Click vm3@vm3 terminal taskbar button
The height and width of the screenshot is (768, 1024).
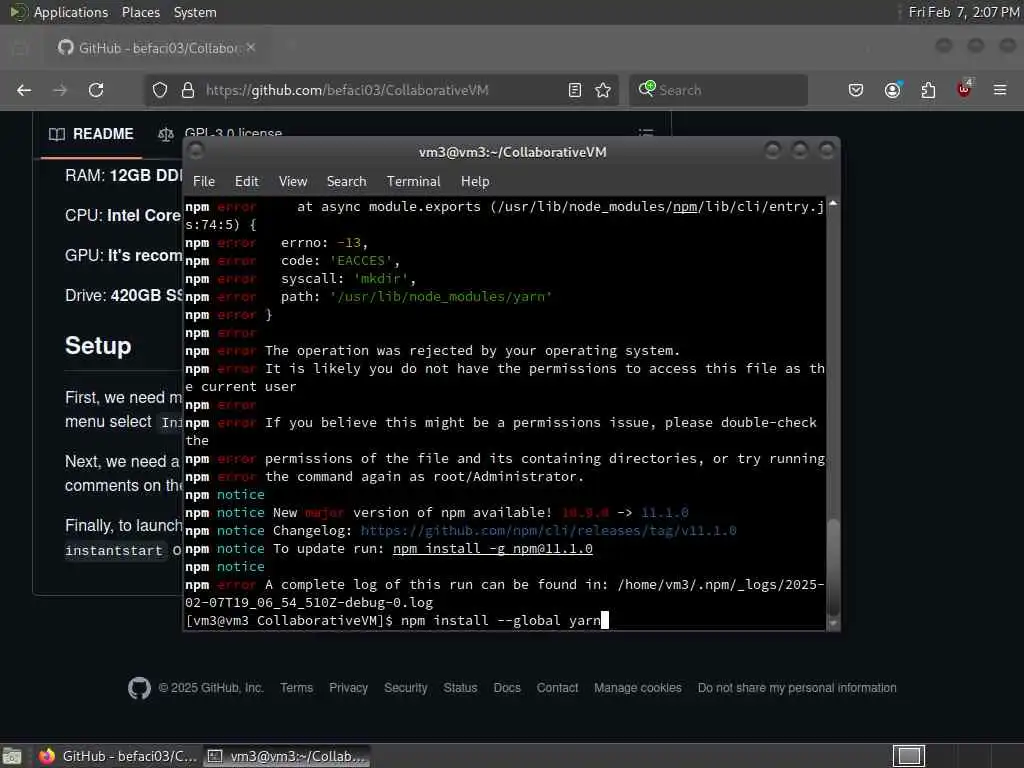point(287,756)
